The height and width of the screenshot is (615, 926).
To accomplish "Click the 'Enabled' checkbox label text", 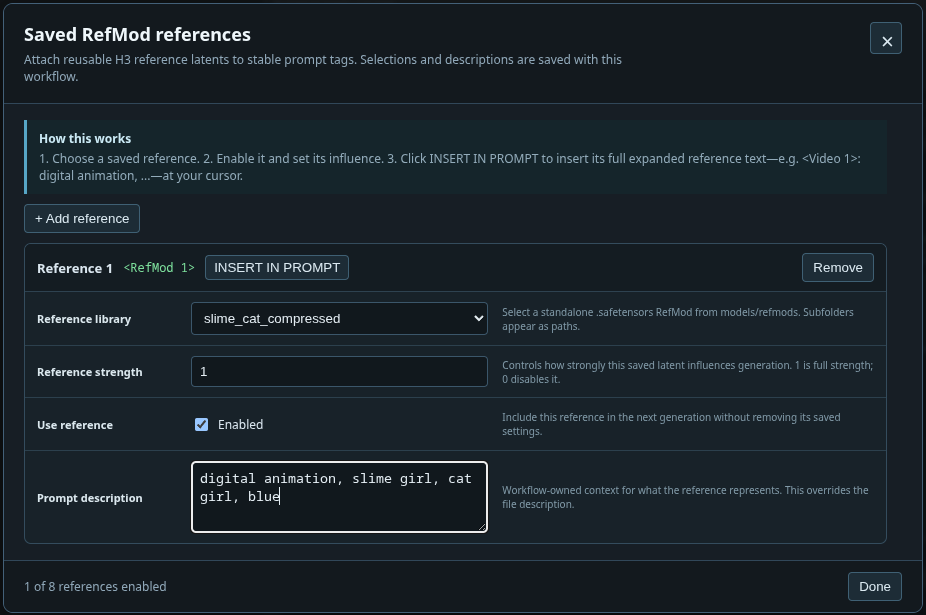I will pyautogui.click(x=240, y=424).
